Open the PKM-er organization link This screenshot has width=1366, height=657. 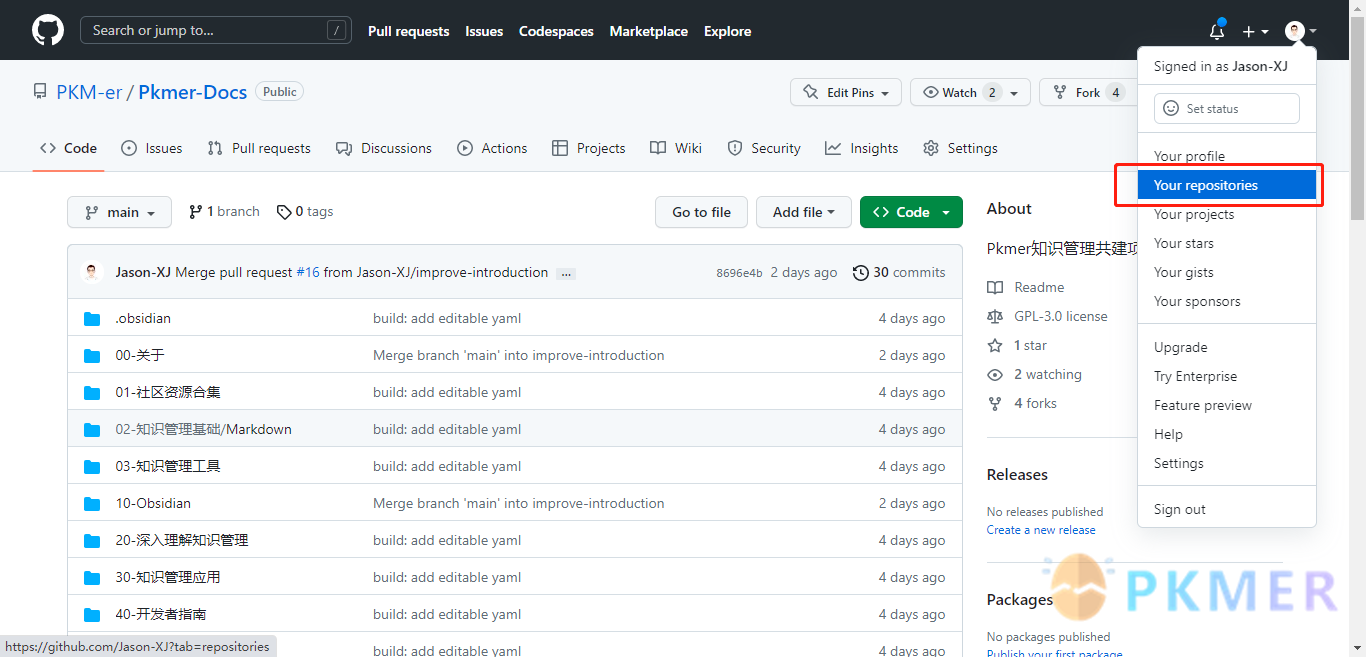[89, 92]
